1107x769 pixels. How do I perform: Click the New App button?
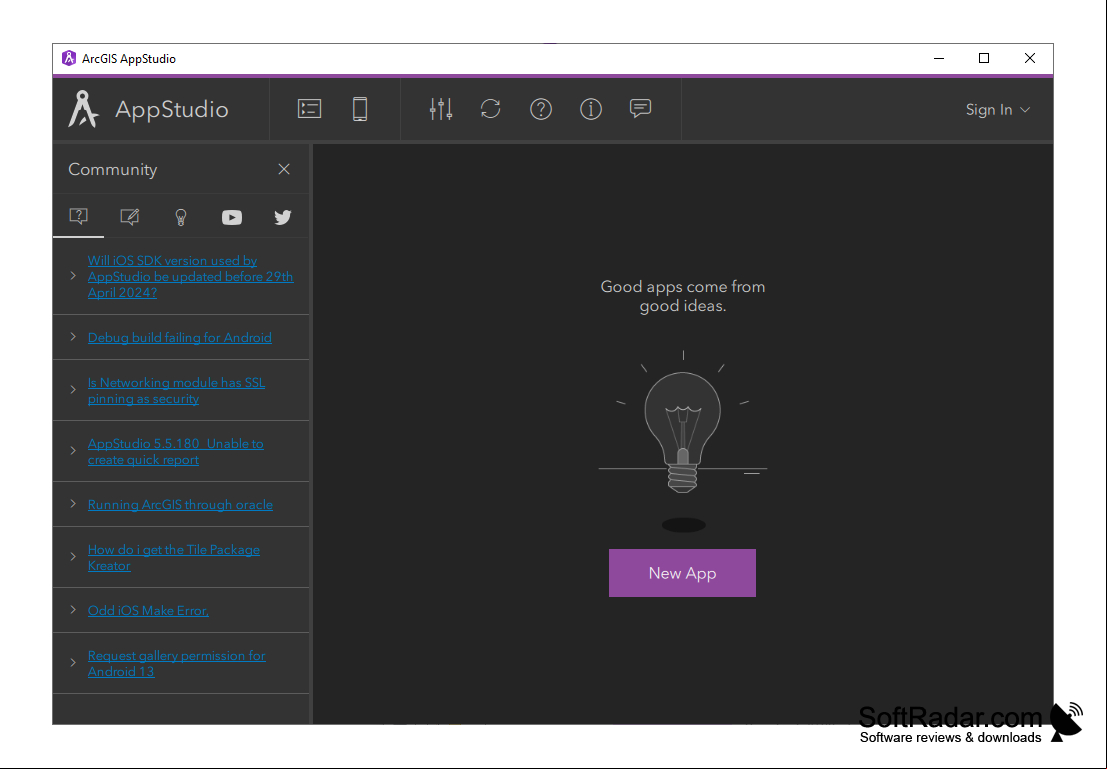pos(682,573)
